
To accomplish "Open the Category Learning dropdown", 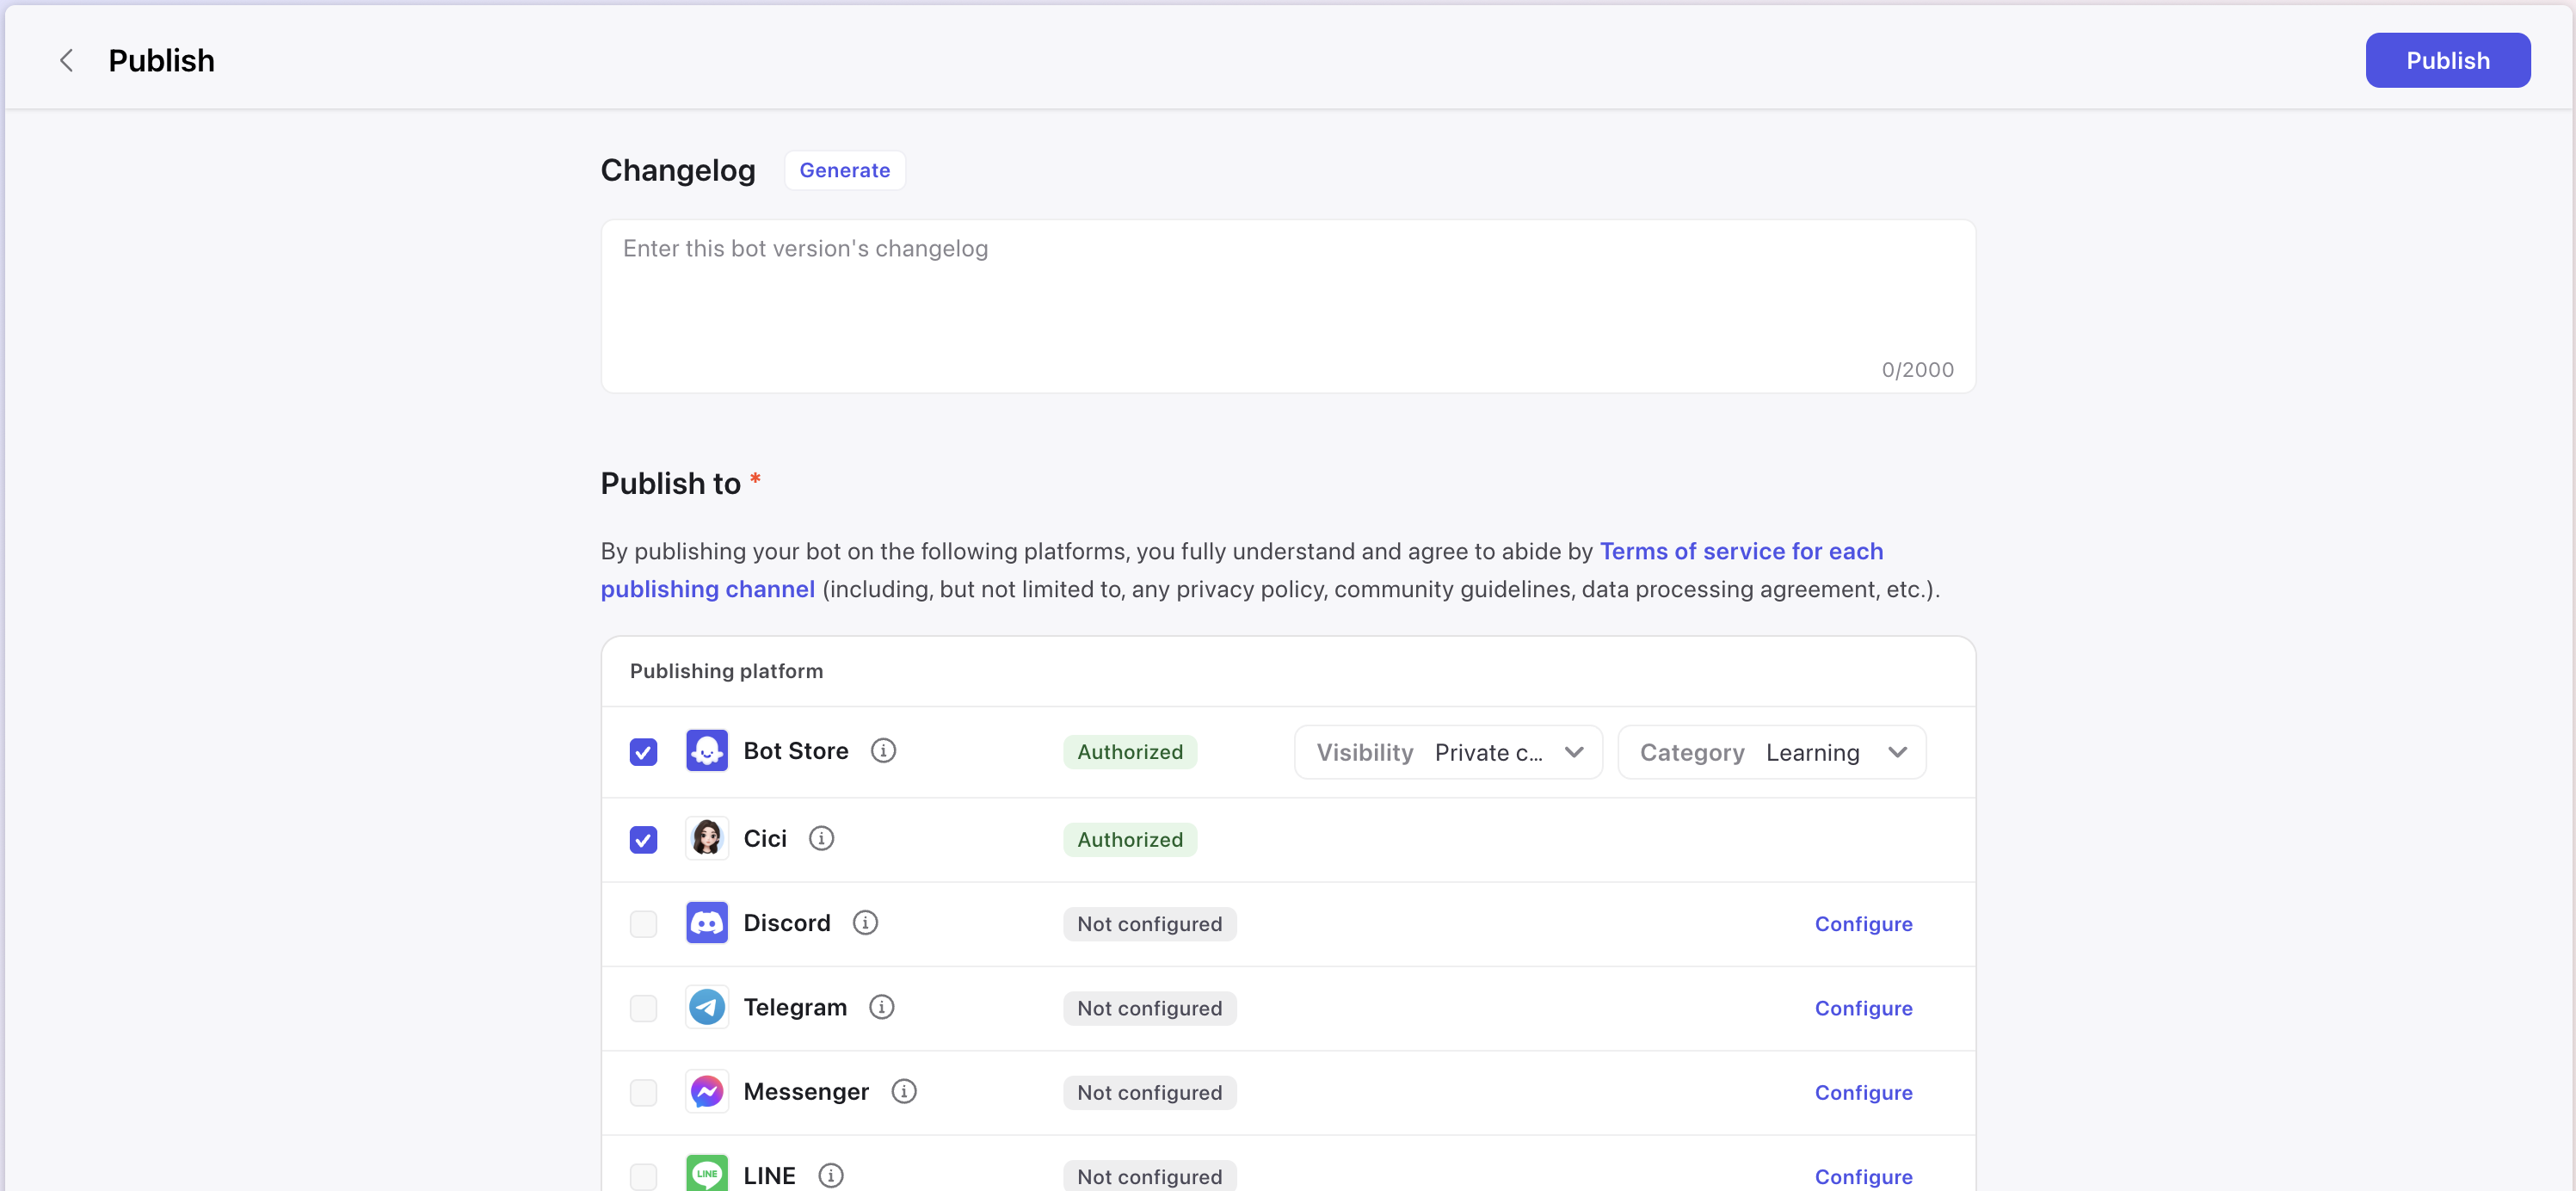I will [x=1771, y=752].
